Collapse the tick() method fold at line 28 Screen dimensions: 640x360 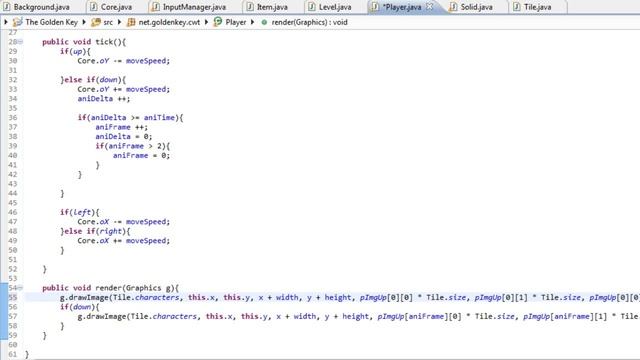20,42
